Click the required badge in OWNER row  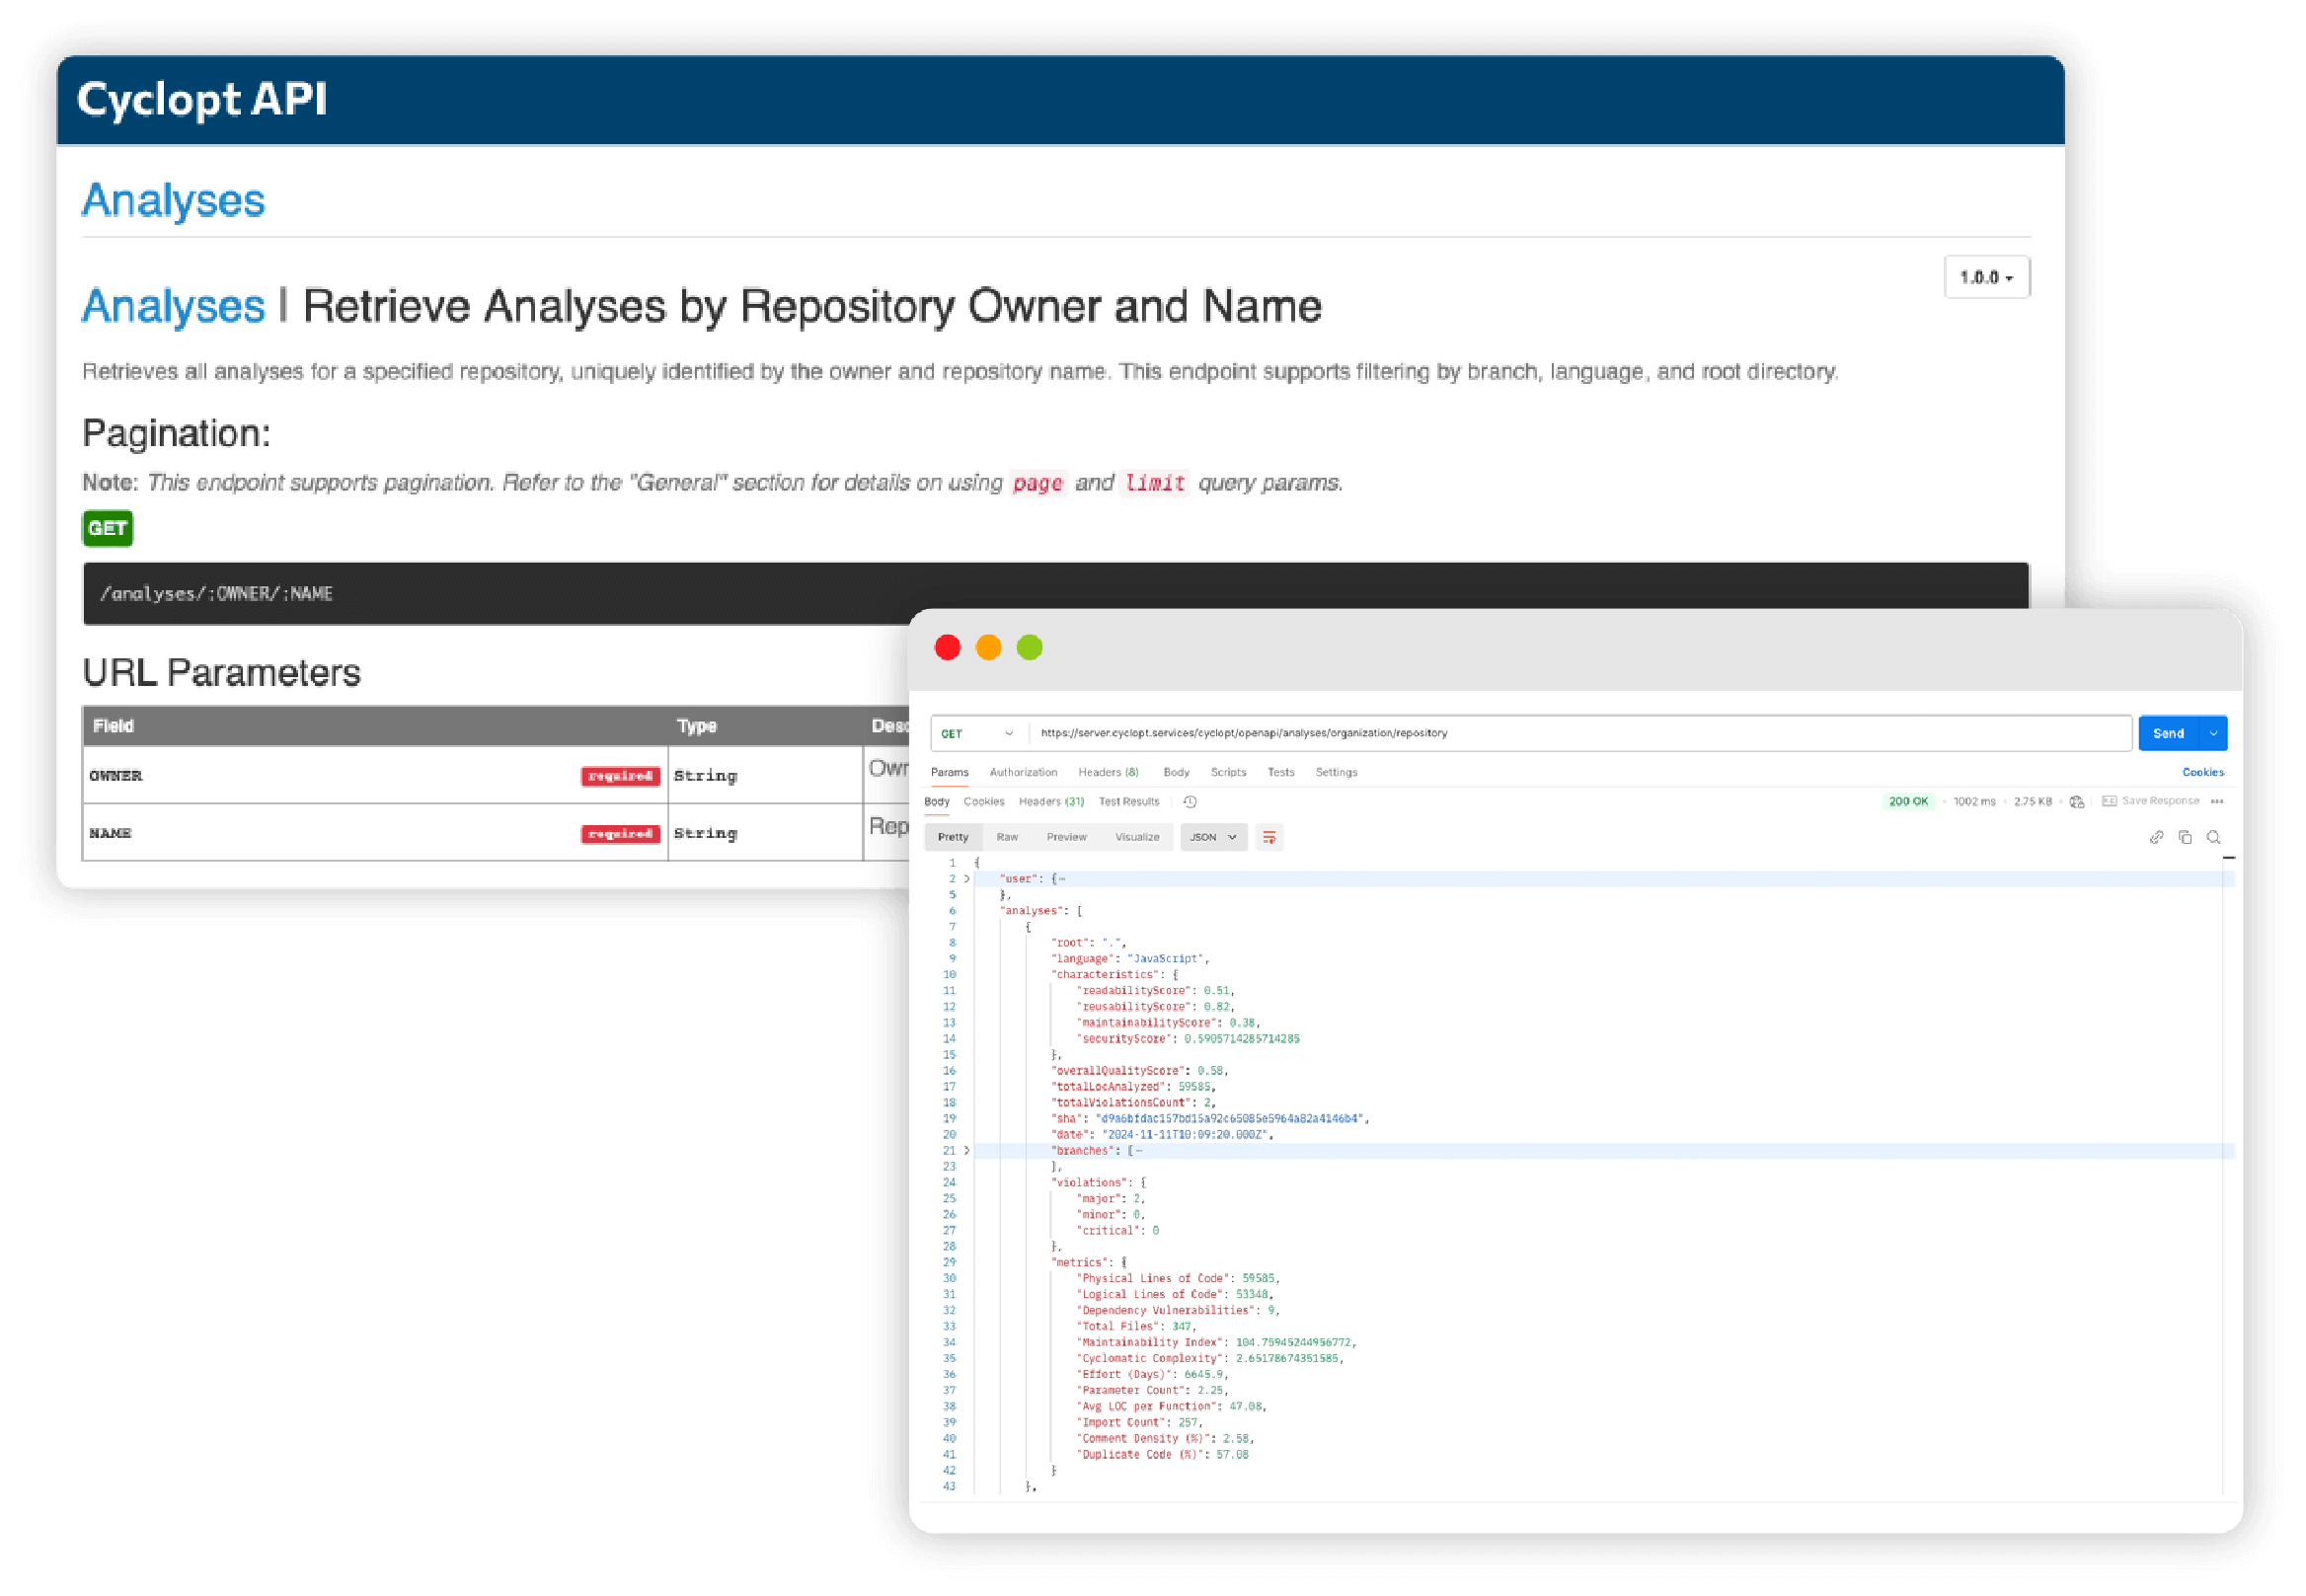[620, 776]
